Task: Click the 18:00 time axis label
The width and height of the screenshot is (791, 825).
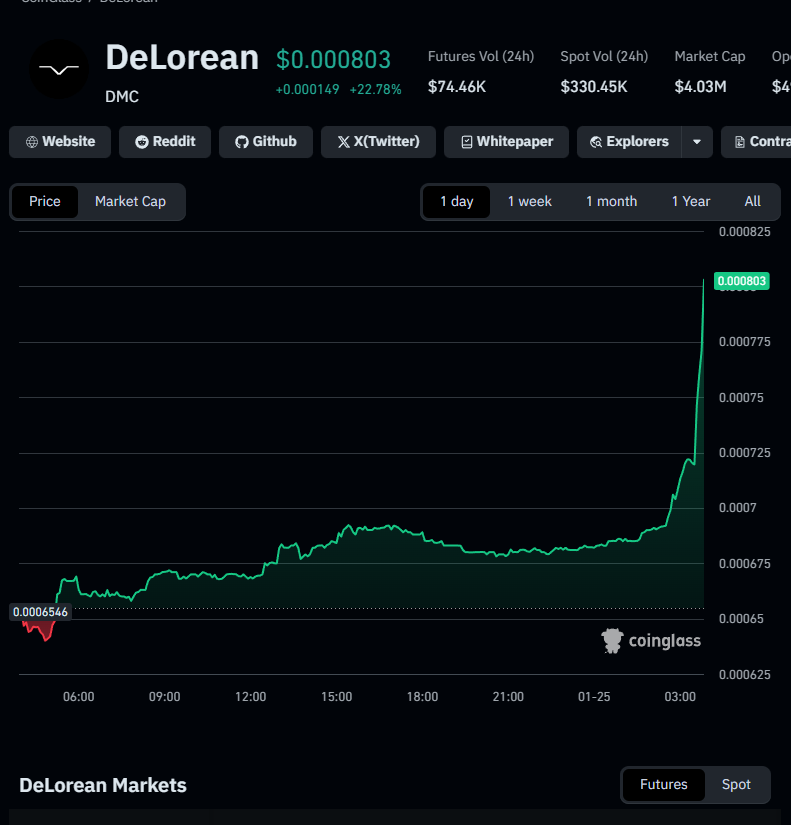Action: (x=422, y=697)
